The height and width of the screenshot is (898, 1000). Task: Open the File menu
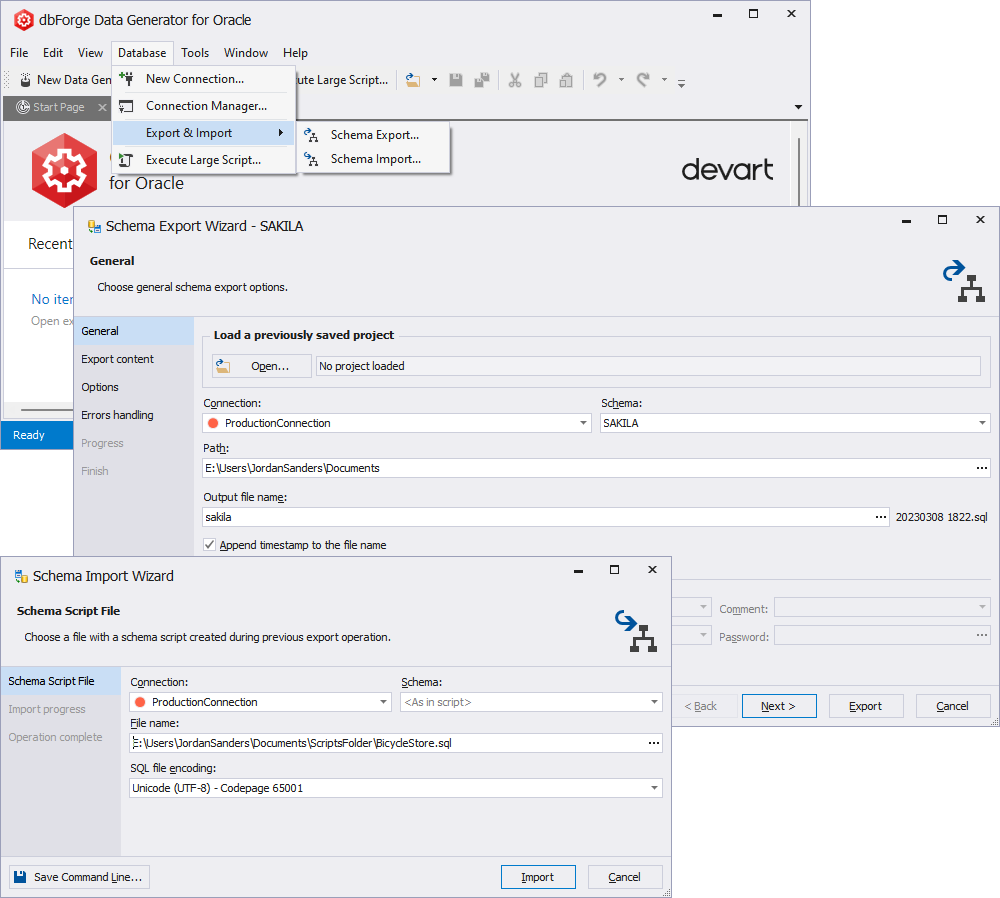coord(19,53)
